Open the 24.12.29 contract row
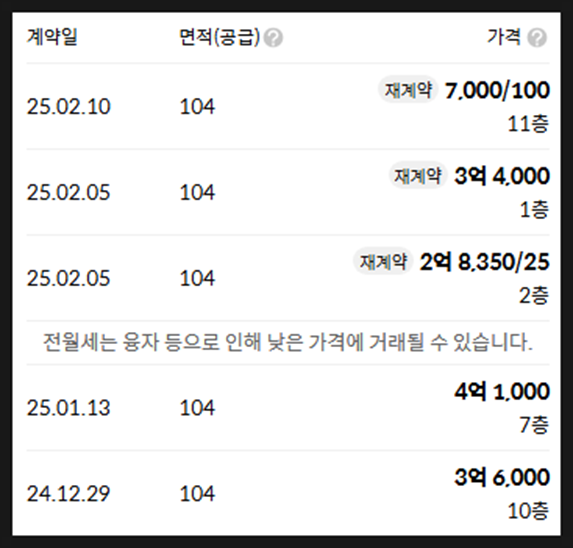Screen dimensions: 573x548 [288, 493]
